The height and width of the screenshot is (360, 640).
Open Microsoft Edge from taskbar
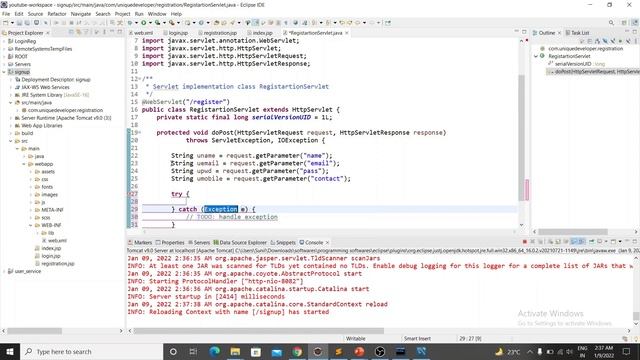coord(214,351)
